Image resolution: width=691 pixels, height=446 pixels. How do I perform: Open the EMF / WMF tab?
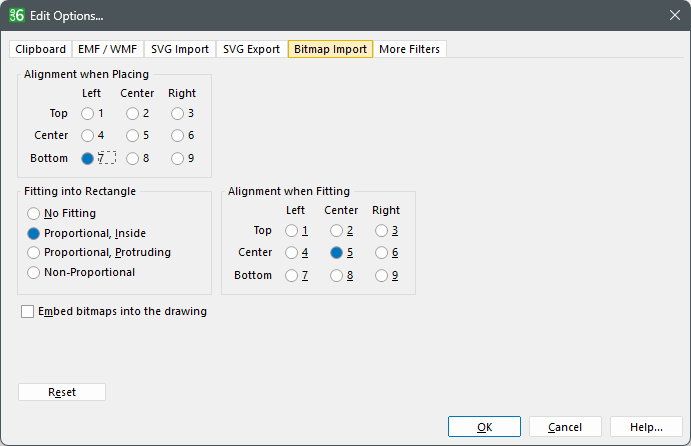(108, 49)
